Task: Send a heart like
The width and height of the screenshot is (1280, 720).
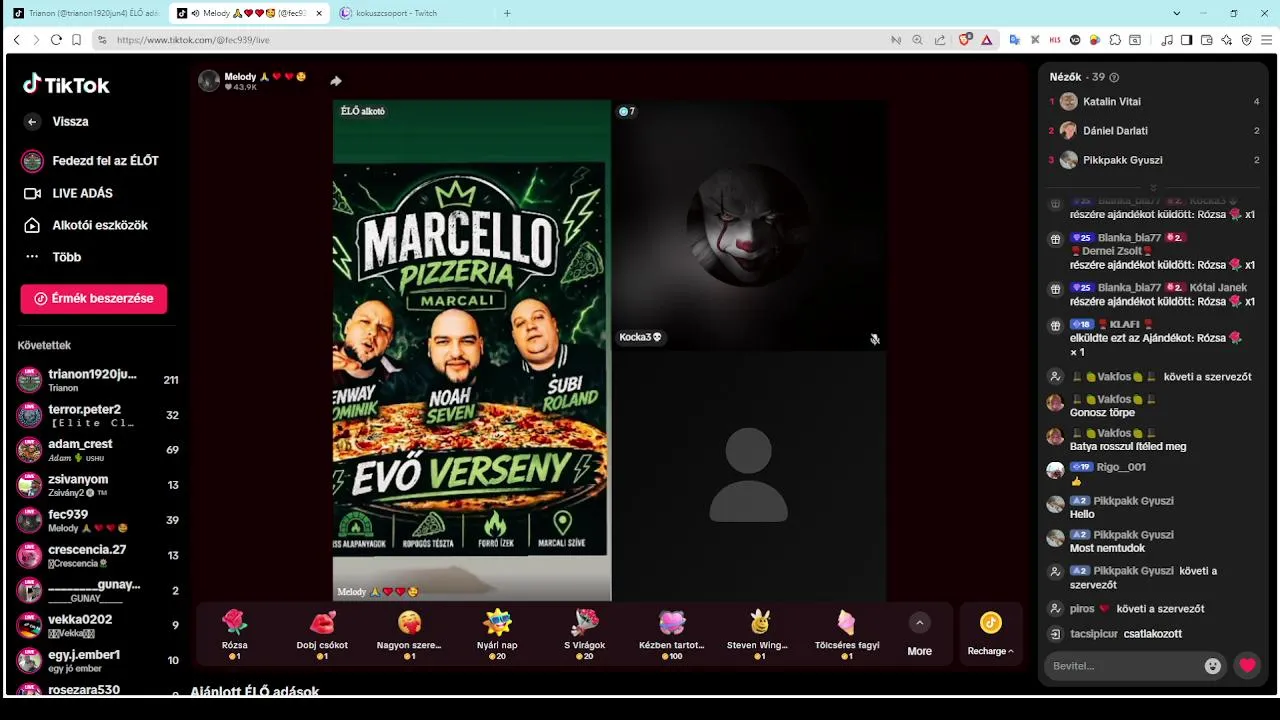Action: [1247, 666]
